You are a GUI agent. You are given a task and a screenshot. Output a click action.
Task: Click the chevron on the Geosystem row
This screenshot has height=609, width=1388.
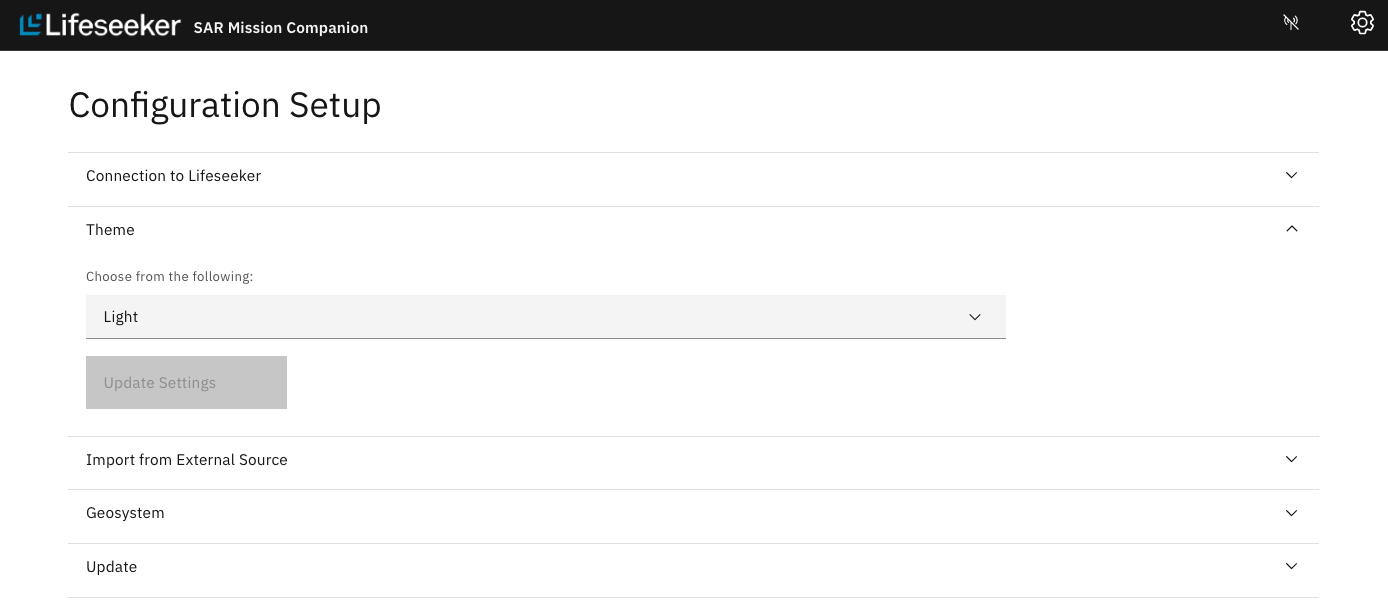click(x=1291, y=512)
